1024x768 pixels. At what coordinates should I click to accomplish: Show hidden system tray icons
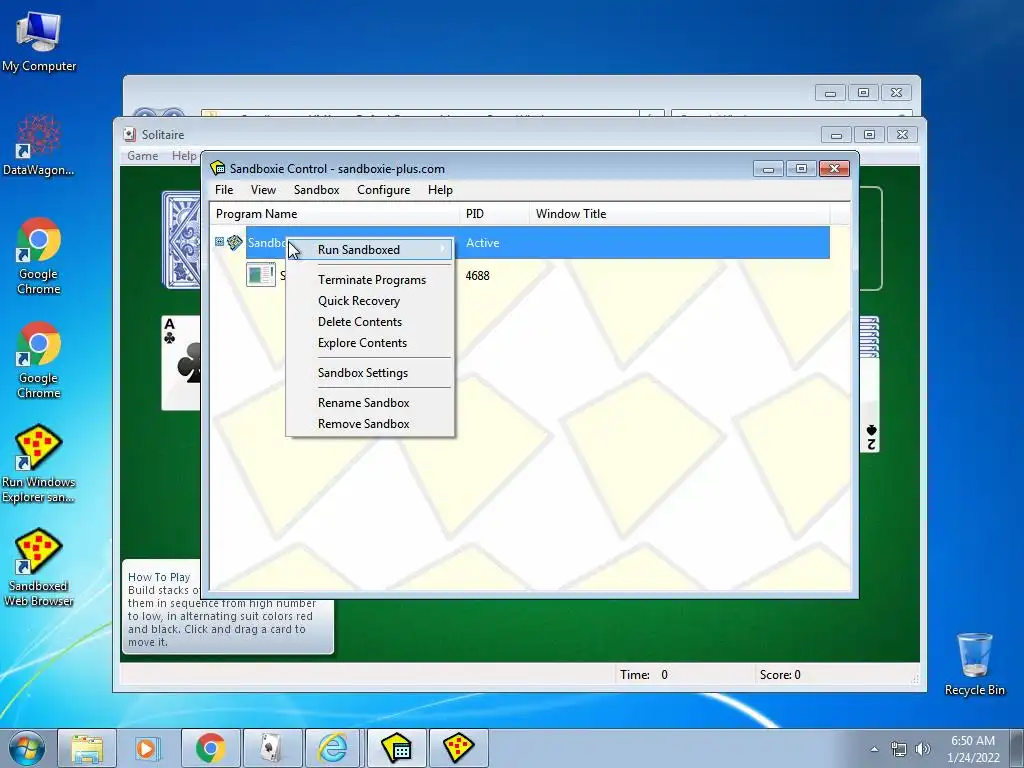pos(874,749)
